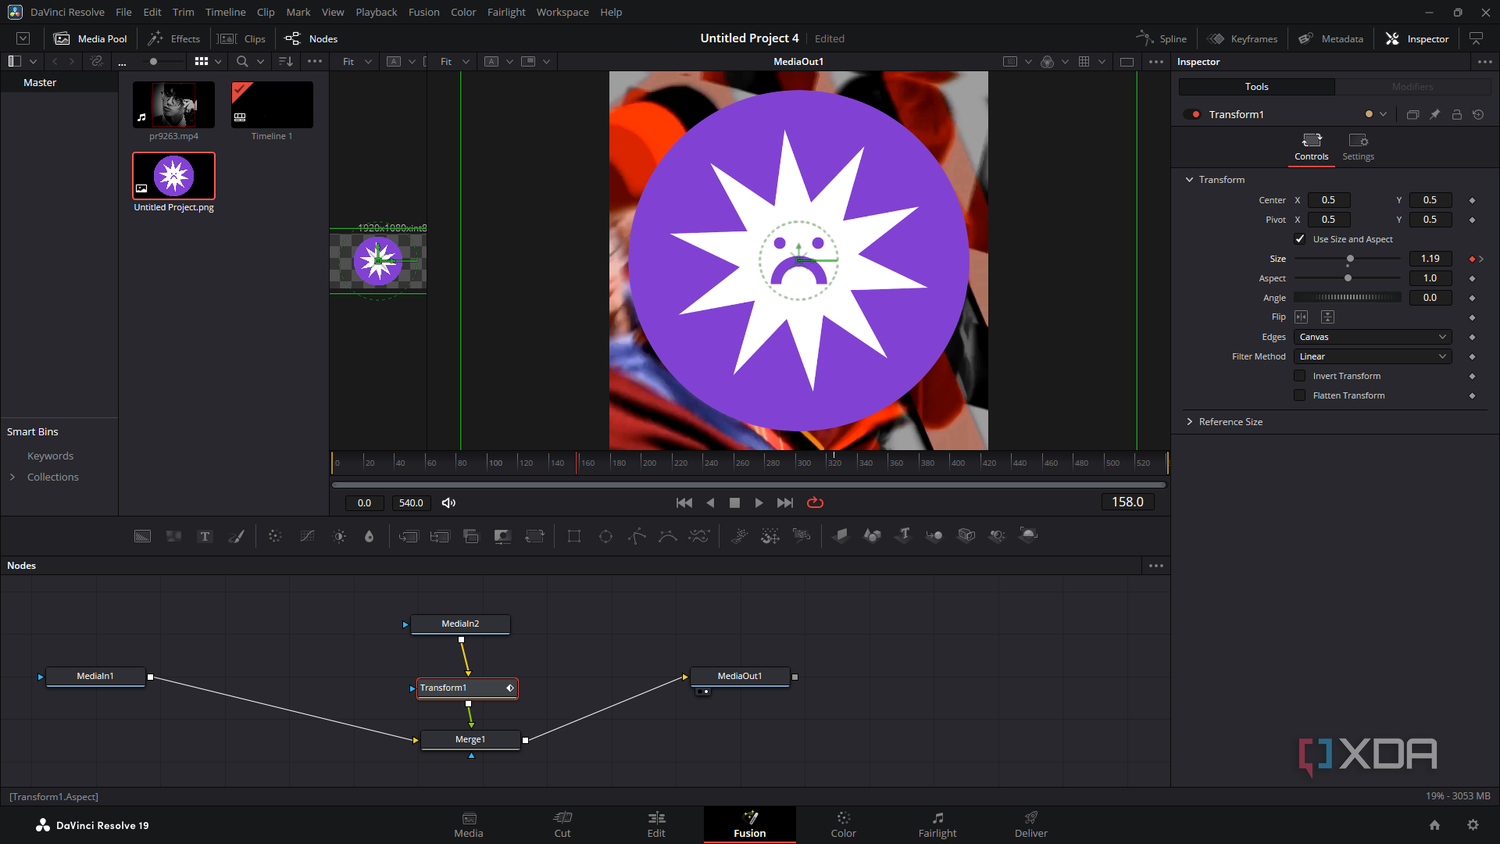Click the vertical Flip icon
Viewport: 1500px width, 844px height.
point(1328,317)
